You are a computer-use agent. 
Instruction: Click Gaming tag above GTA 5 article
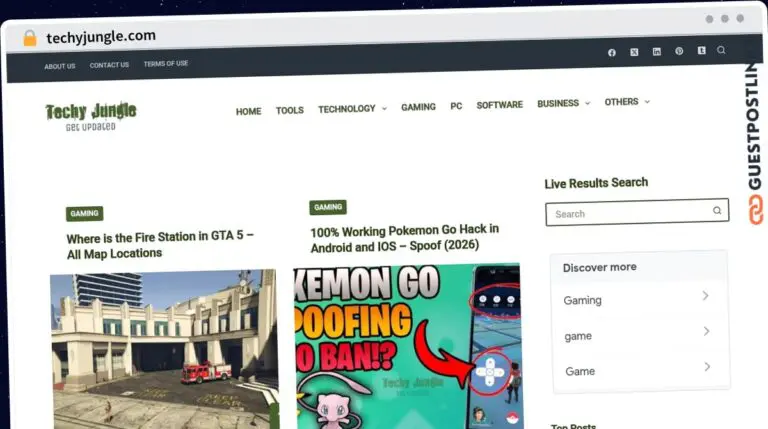[x=84, y=214]
